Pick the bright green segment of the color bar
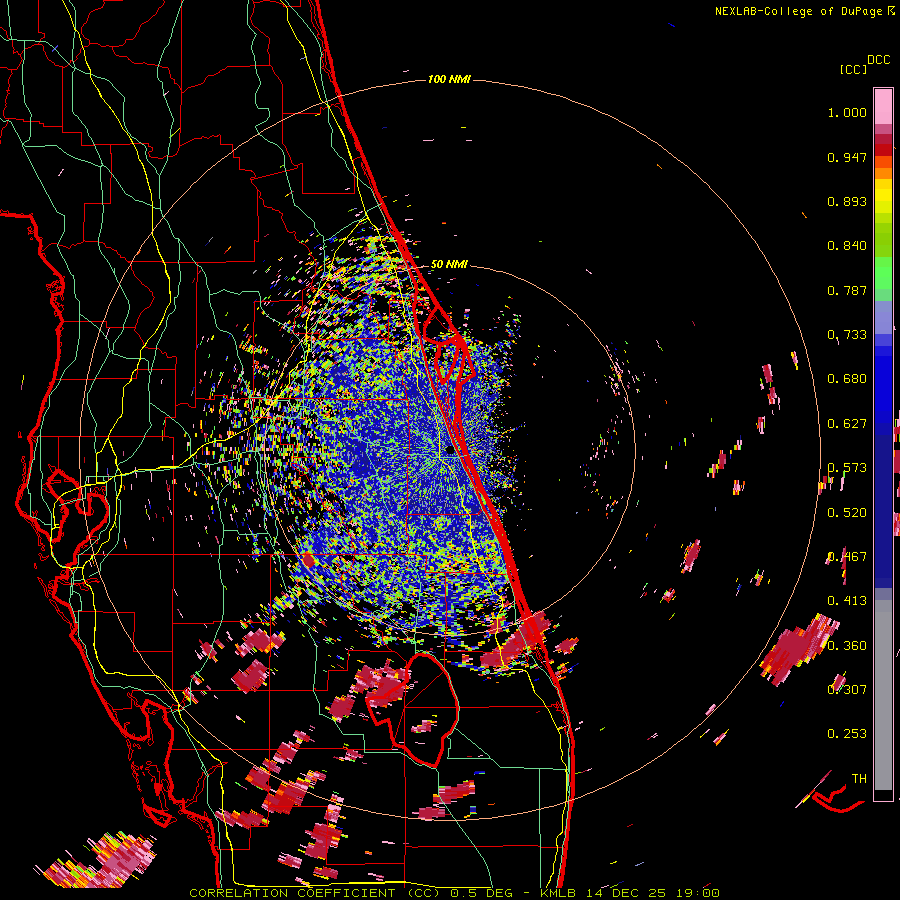Screen dimensions: 900x900 pyautogui.click(x=883, y=273)
